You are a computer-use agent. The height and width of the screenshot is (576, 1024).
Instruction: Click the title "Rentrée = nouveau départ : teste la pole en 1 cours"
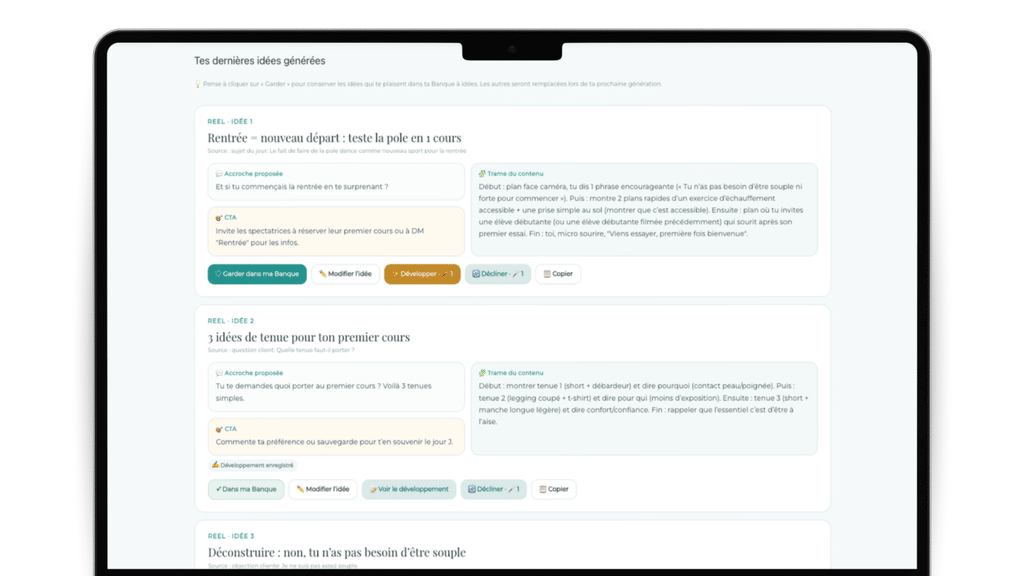(334, 138)
